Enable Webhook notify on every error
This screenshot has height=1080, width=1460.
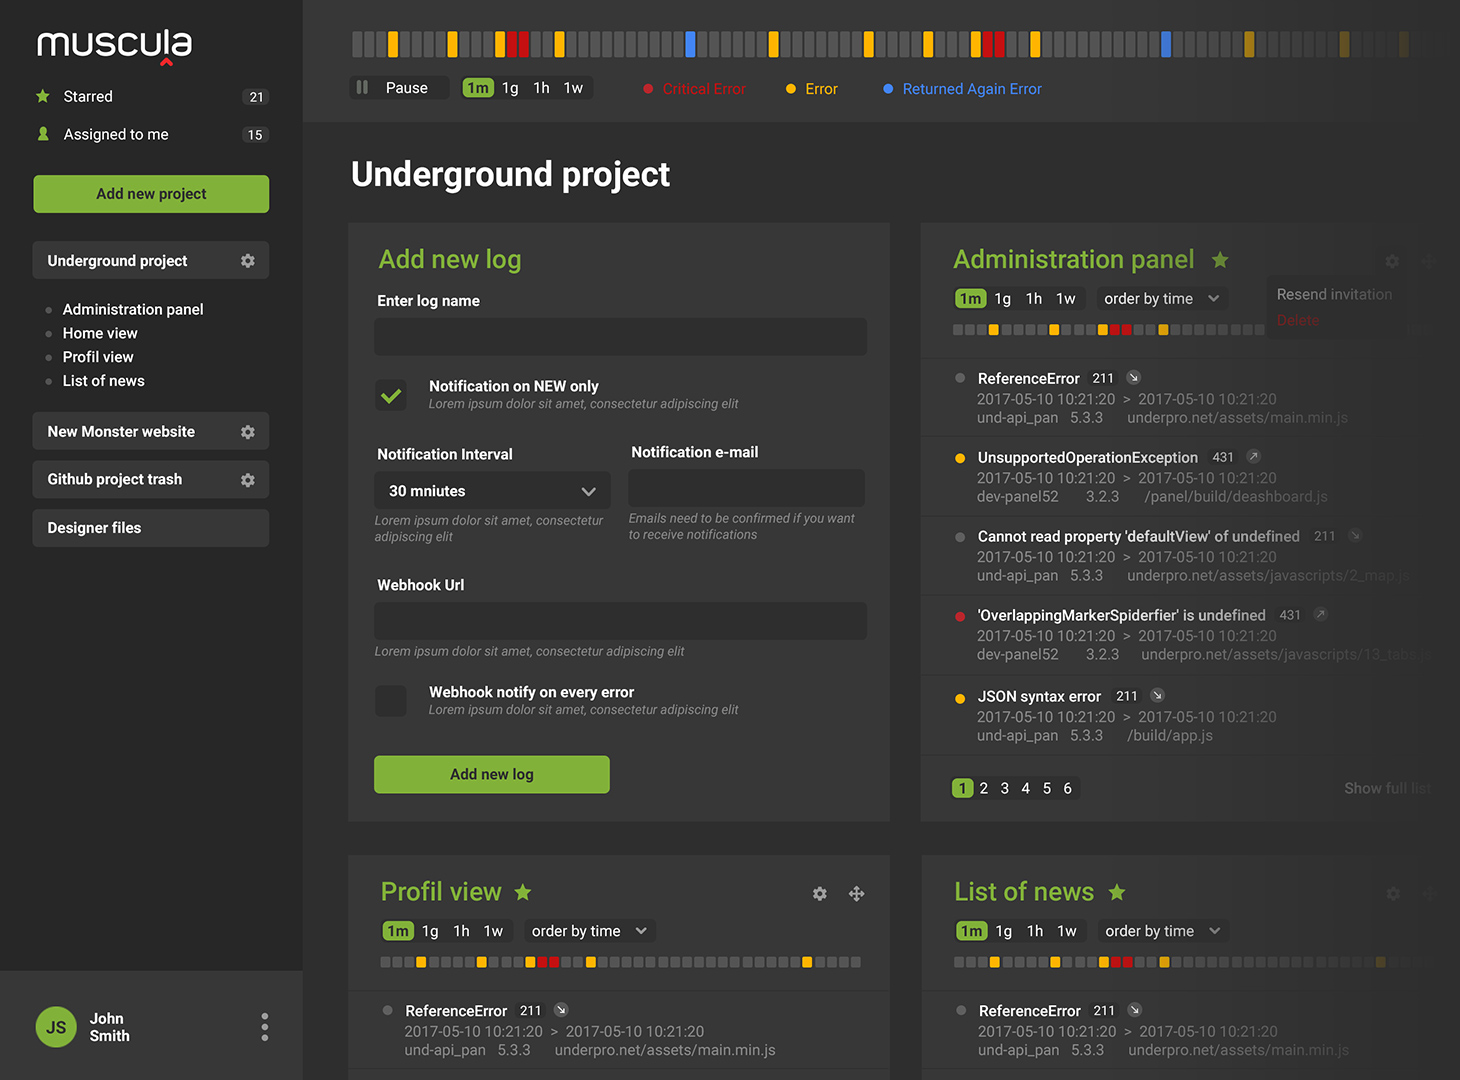391,701
